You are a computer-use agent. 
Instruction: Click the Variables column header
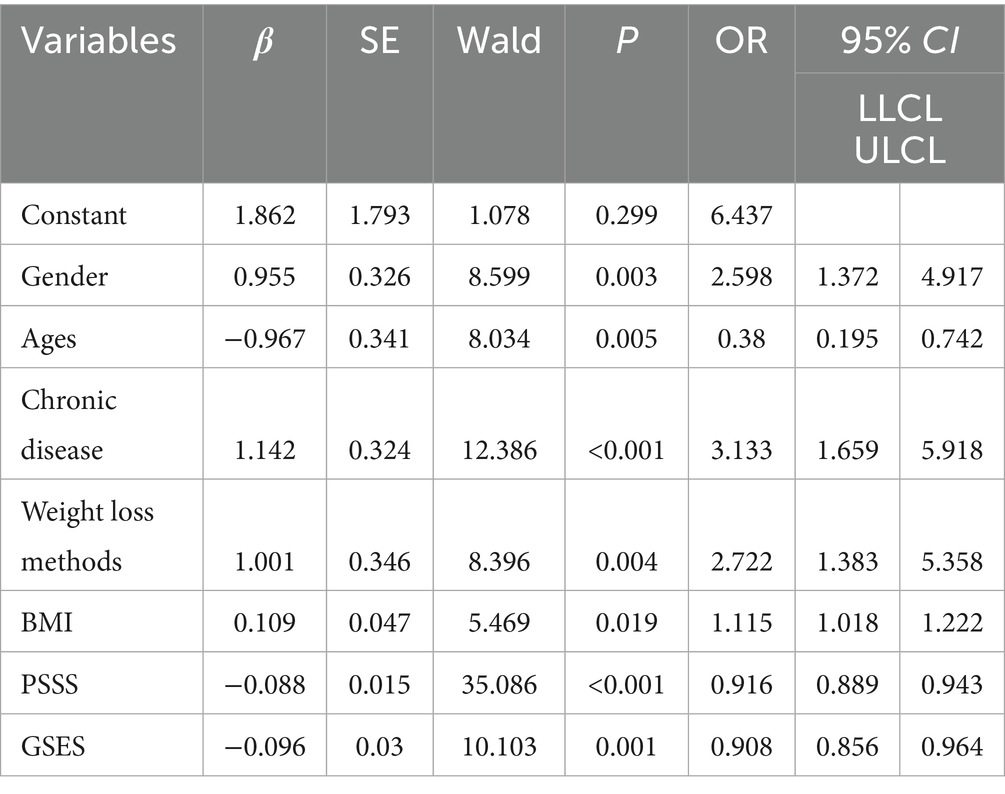coord(99,41)
